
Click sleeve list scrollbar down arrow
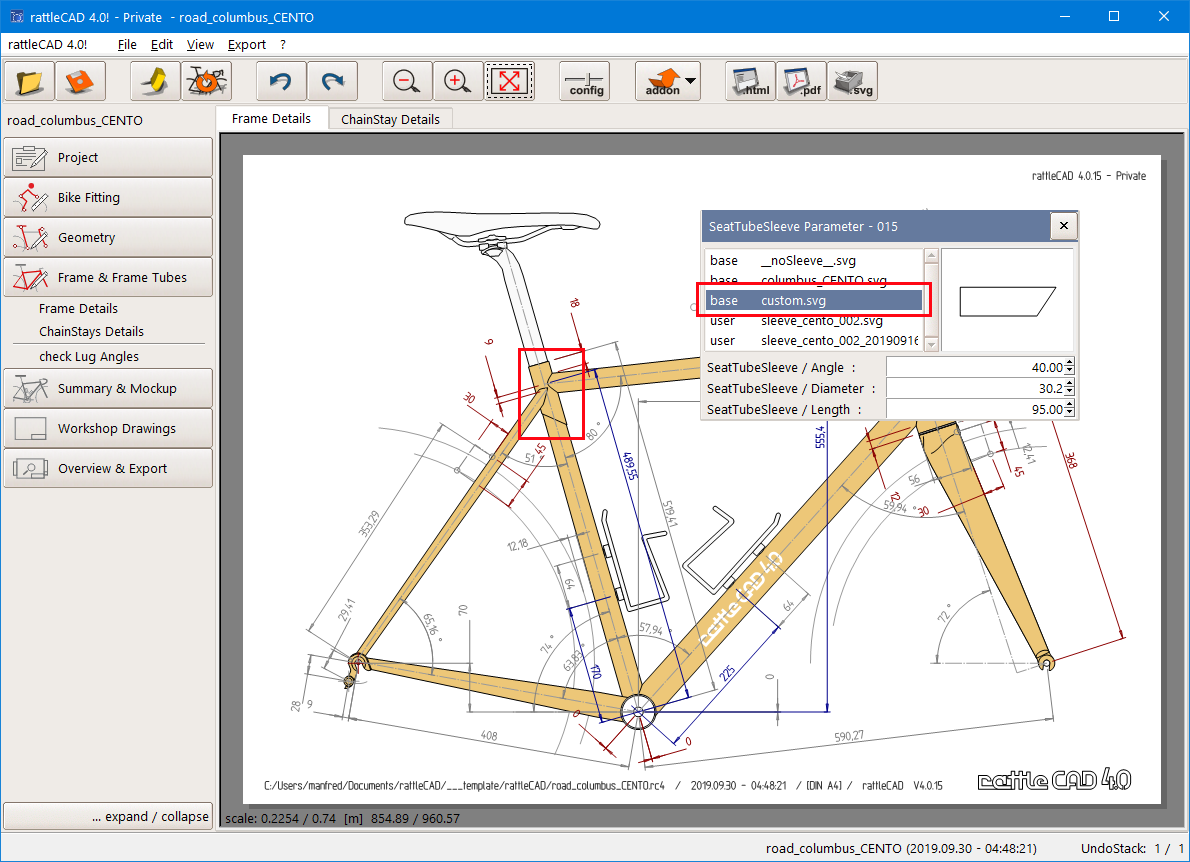(931, 344)
